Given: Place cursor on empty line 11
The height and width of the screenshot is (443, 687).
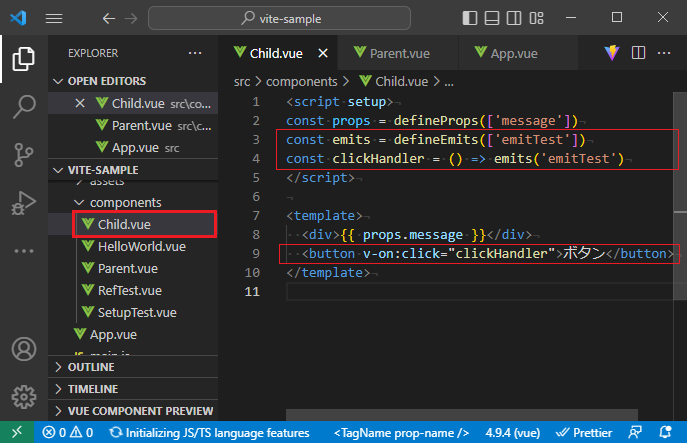Looking at the screenshot, I should click(479, 291).
